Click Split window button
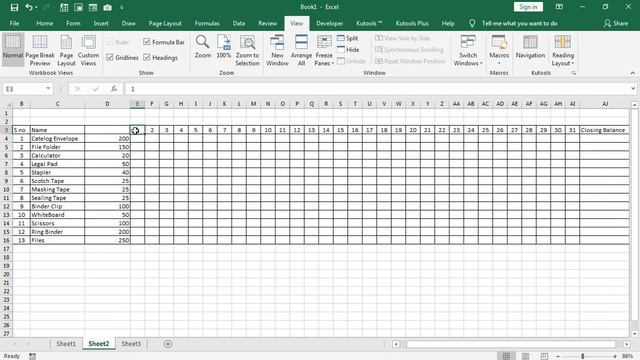 tap(348, 38)
